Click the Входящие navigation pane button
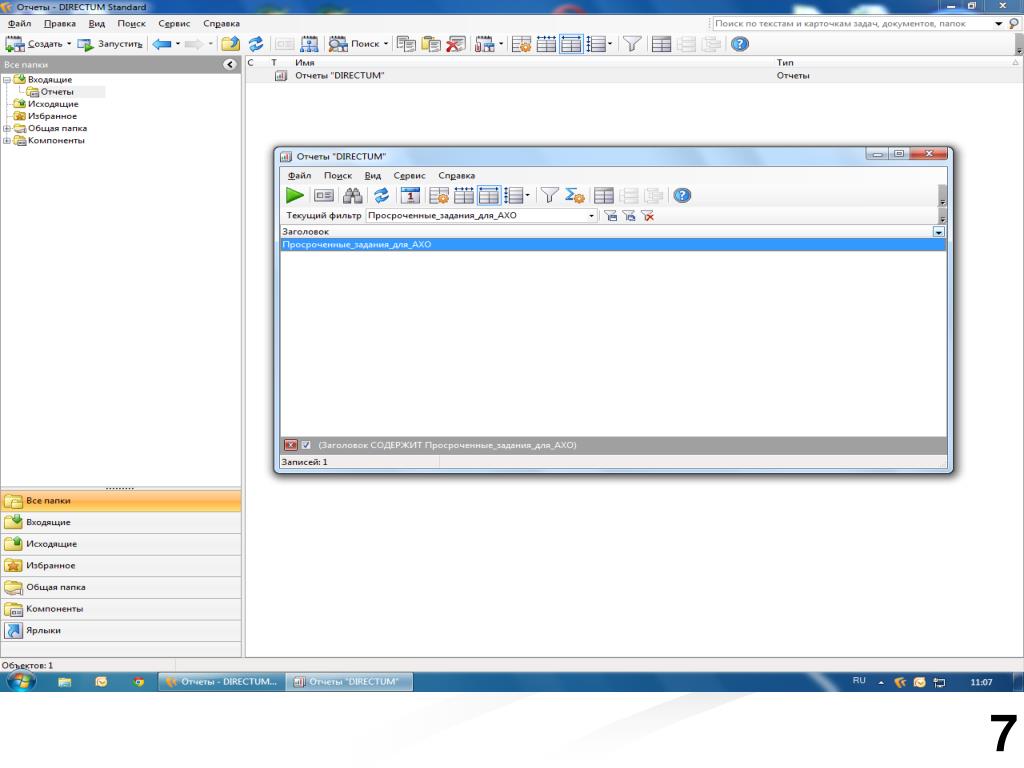The image size is (1024, 768). point(121,522)
